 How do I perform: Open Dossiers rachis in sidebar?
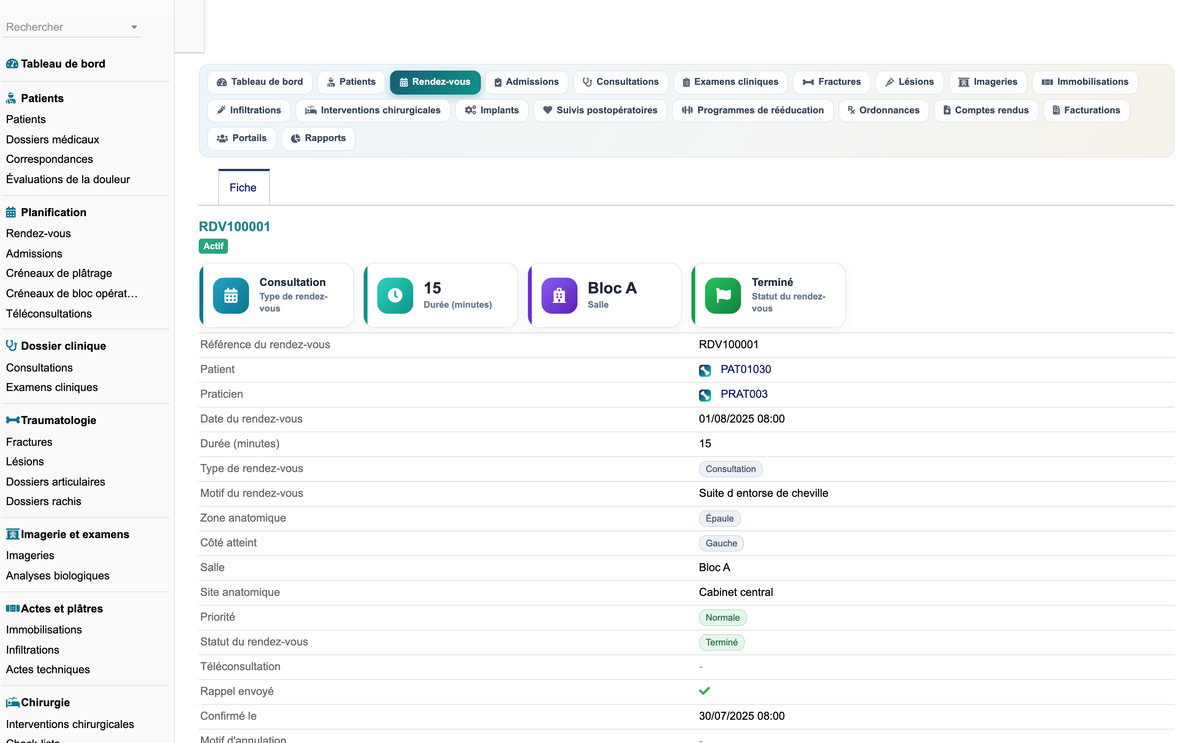point(44,502)
